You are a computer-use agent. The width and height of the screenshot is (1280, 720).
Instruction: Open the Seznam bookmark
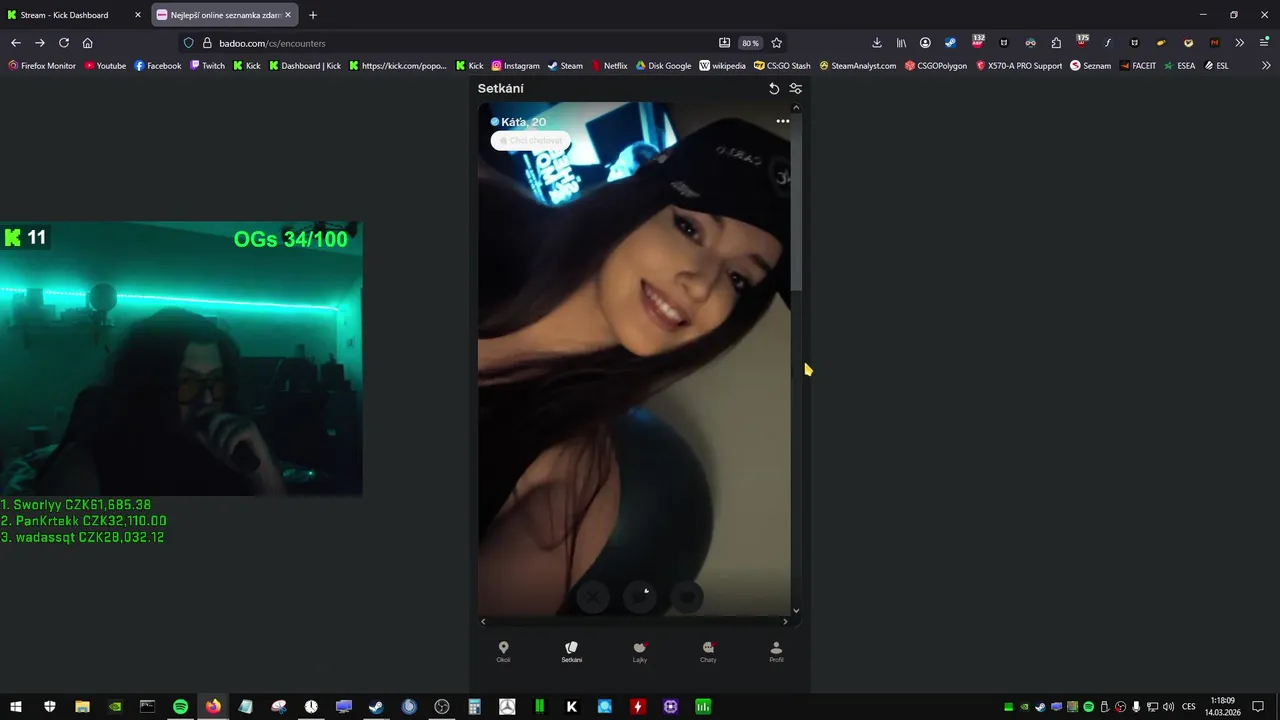tap(1091, 66)
